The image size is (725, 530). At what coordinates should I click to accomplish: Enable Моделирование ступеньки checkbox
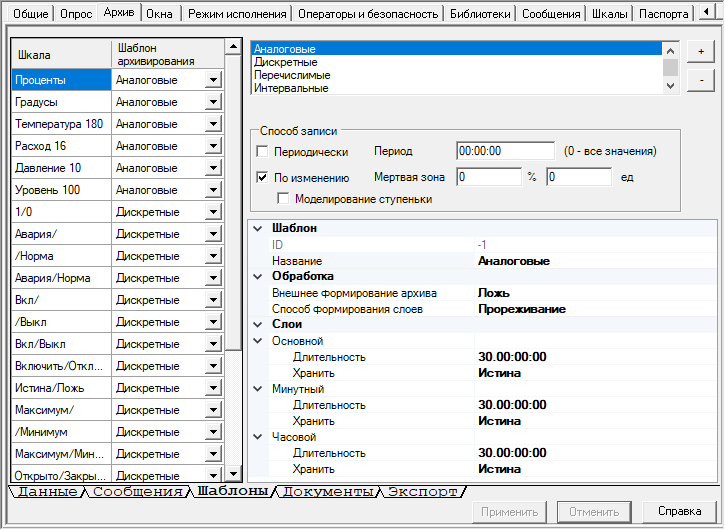tap(283, 199)
